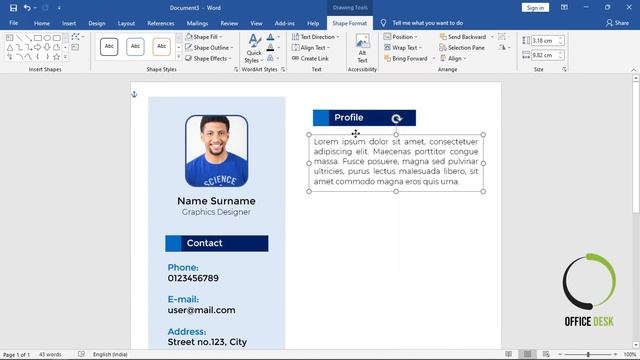Click the Draw Text Box icon
Viewport: 640px width, 360px height.
coord(76,47)
